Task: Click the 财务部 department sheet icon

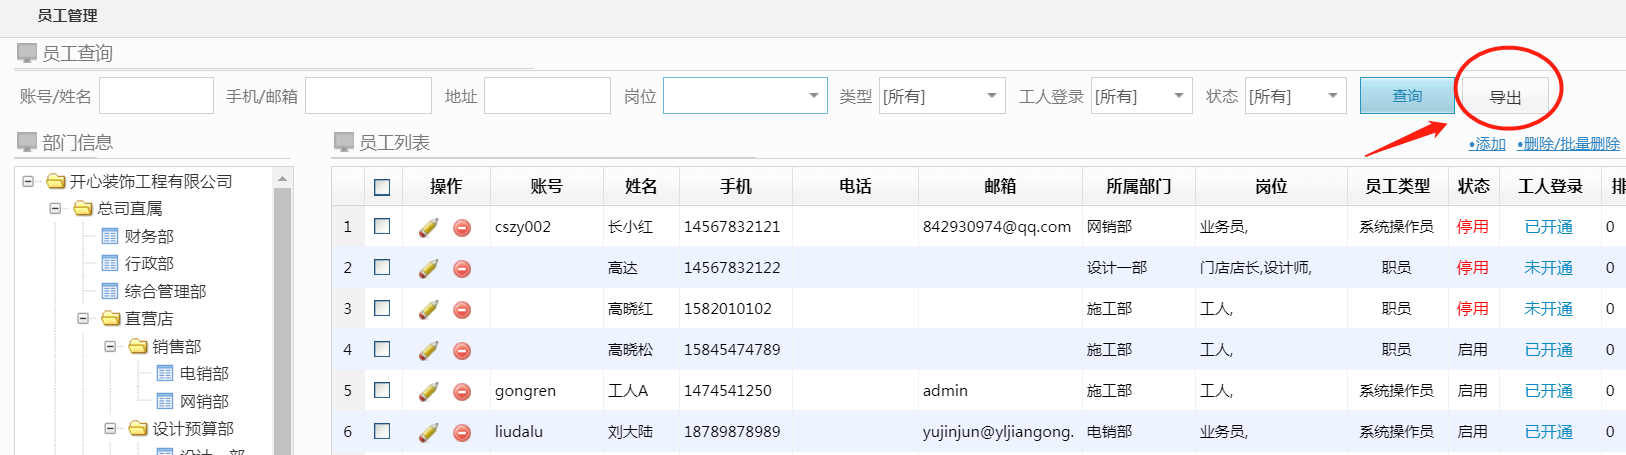Action: tap(110, 236)
